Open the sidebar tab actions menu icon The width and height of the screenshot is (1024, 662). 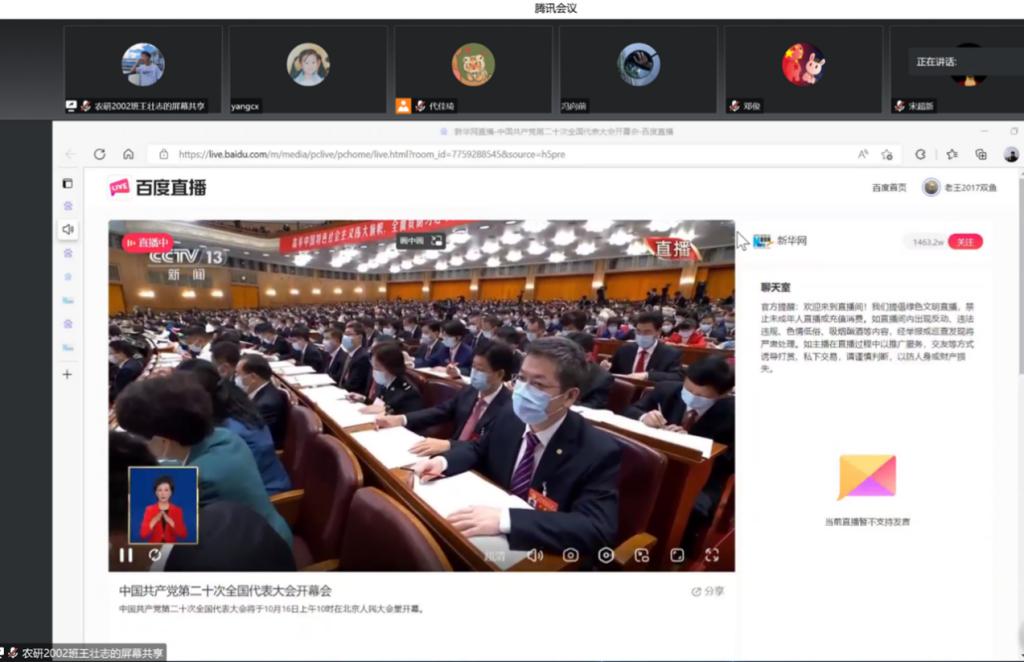(x=68, y=183)
